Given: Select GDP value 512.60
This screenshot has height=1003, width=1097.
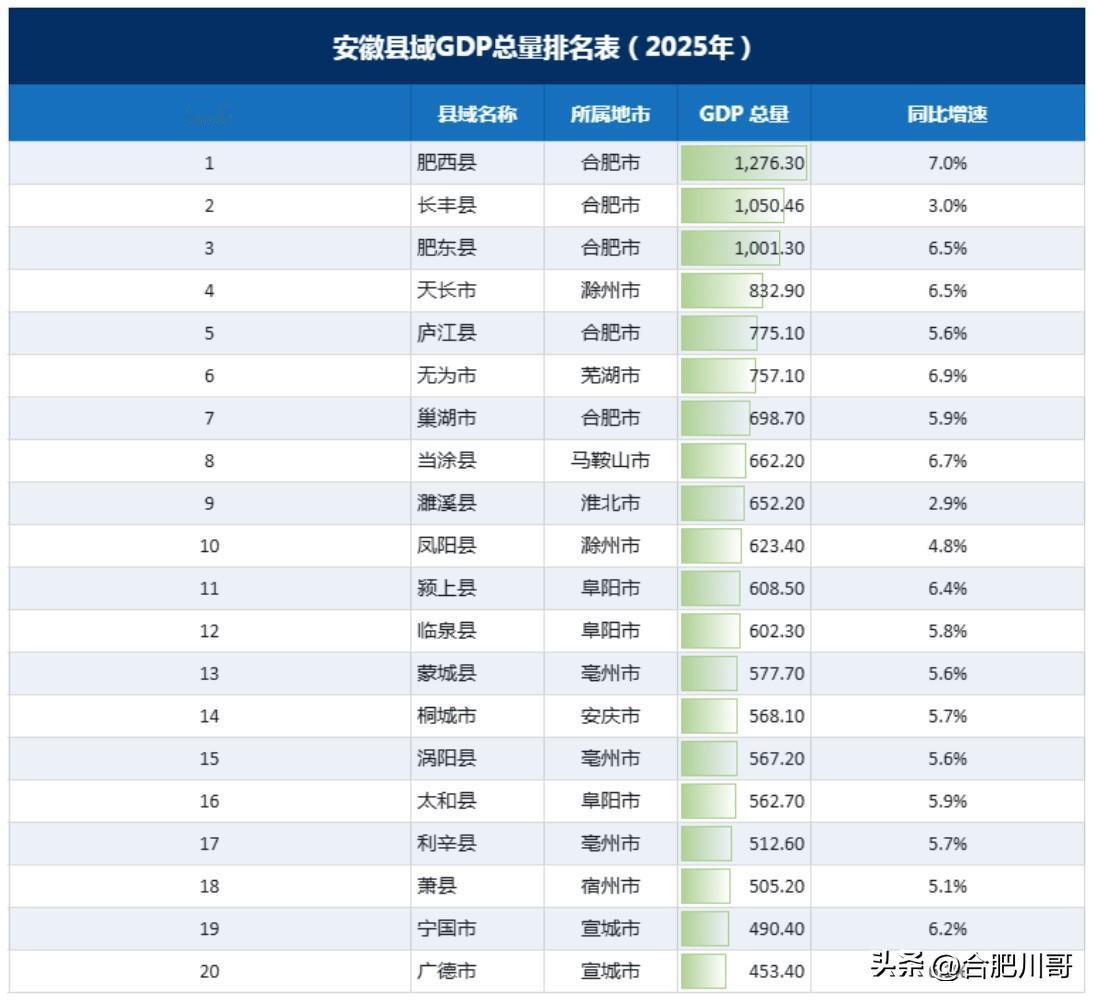Looking at the screenshot, I should click(x=777, y=844).
